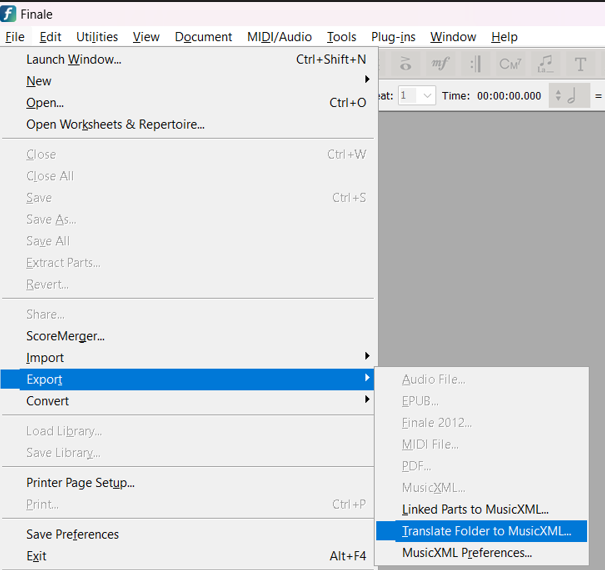Screen dimensions: 605x570
Task: Open the Tools menu
Action: [x=341, y=37]
